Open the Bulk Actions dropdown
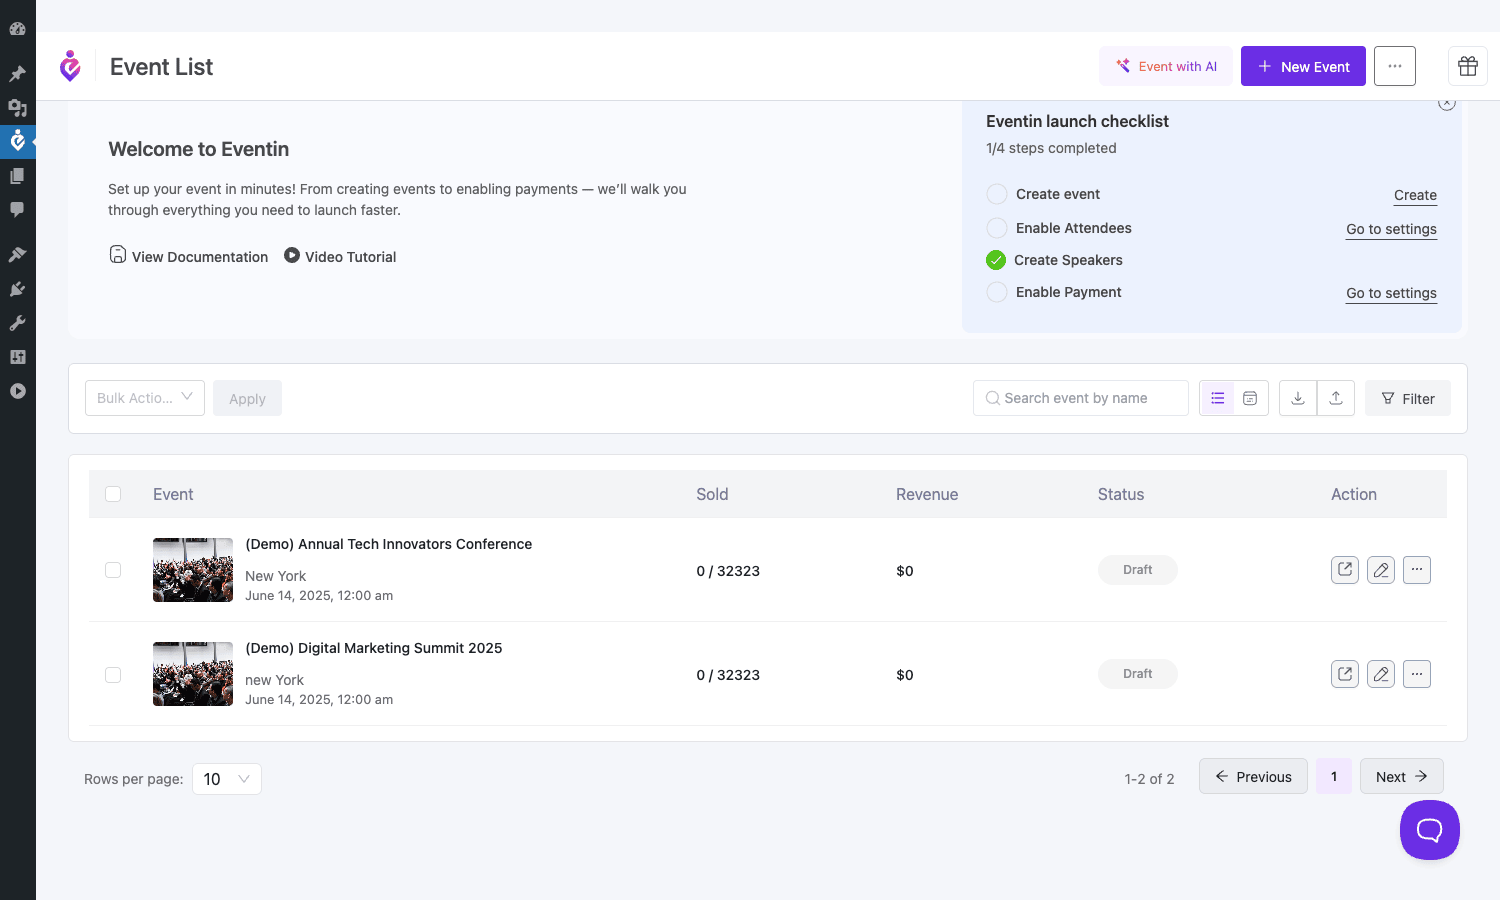Viewport: 1500px width, 900px height. (x=145, y=398)
